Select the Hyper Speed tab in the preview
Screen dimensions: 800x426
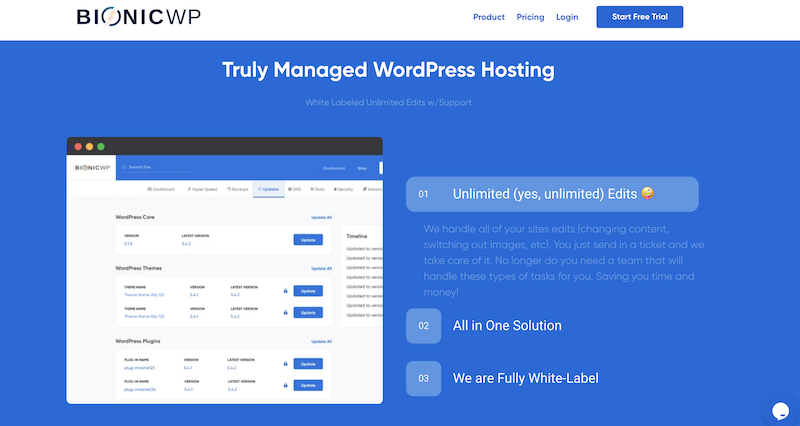coord(202,189)
